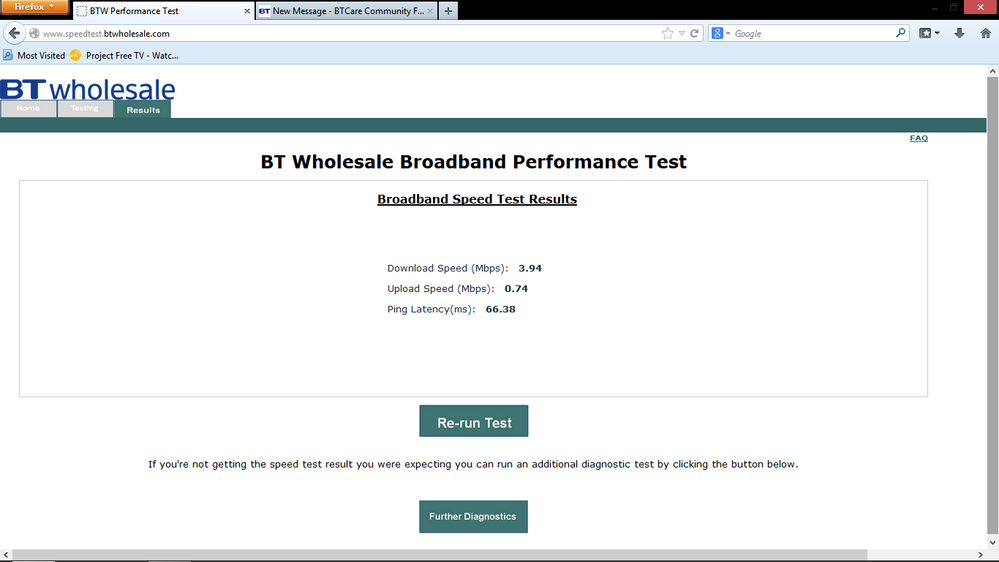
Task: Select the Results site tab
Action: point(143,110)
